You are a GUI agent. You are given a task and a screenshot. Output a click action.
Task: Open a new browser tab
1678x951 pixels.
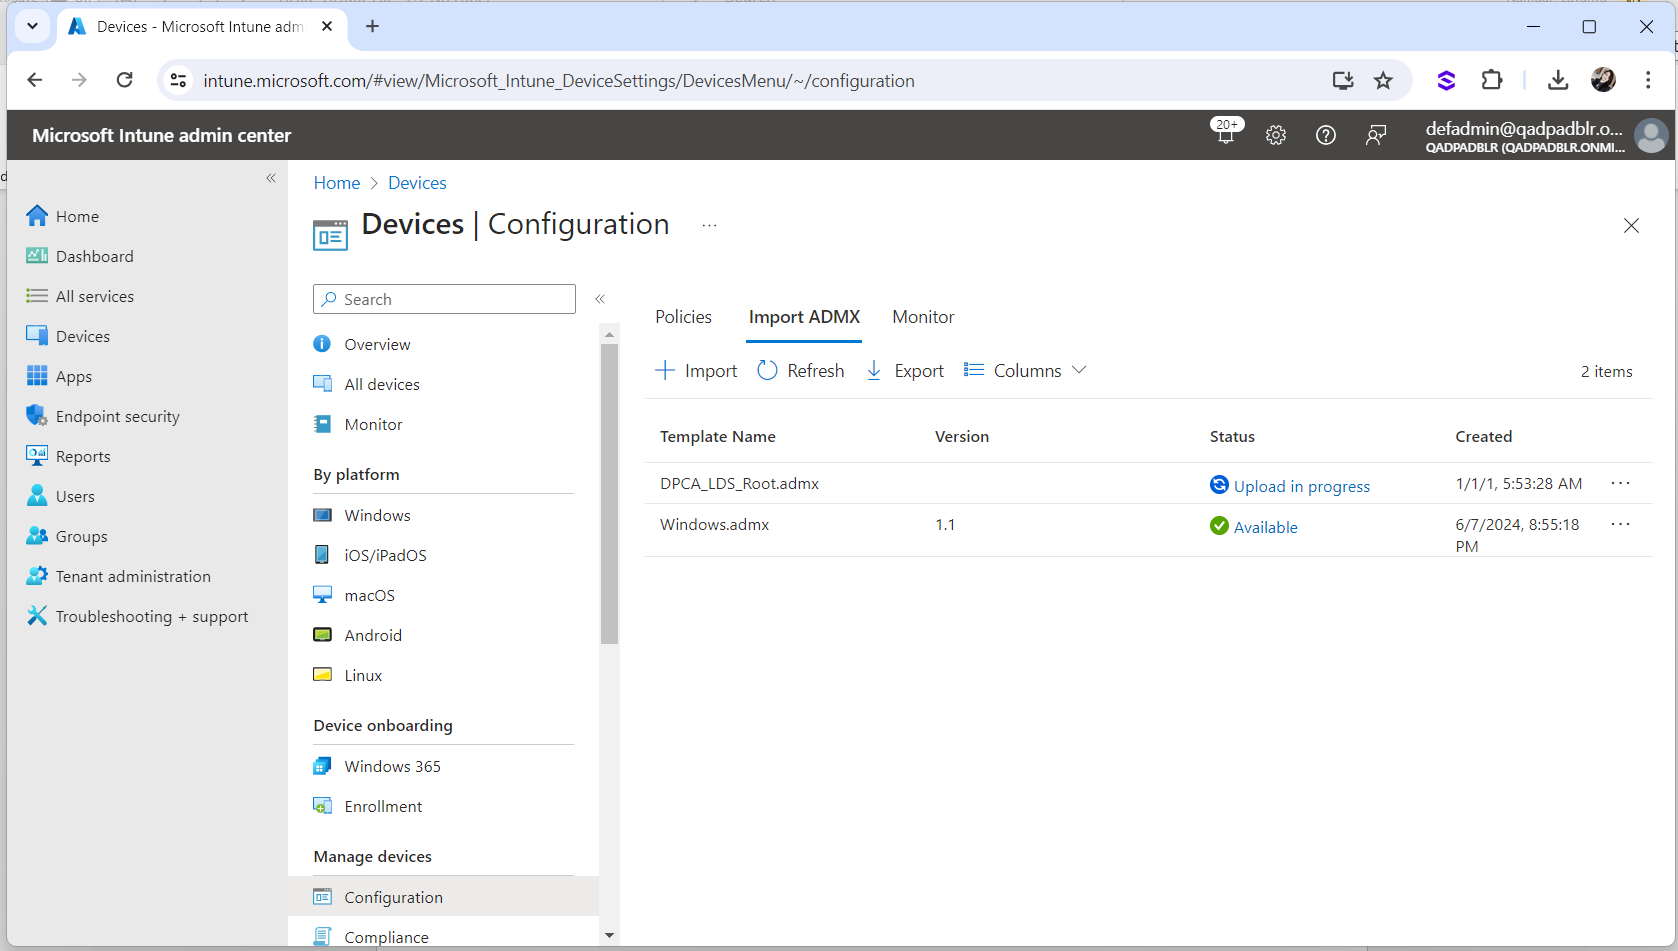(x=372, y=26)
